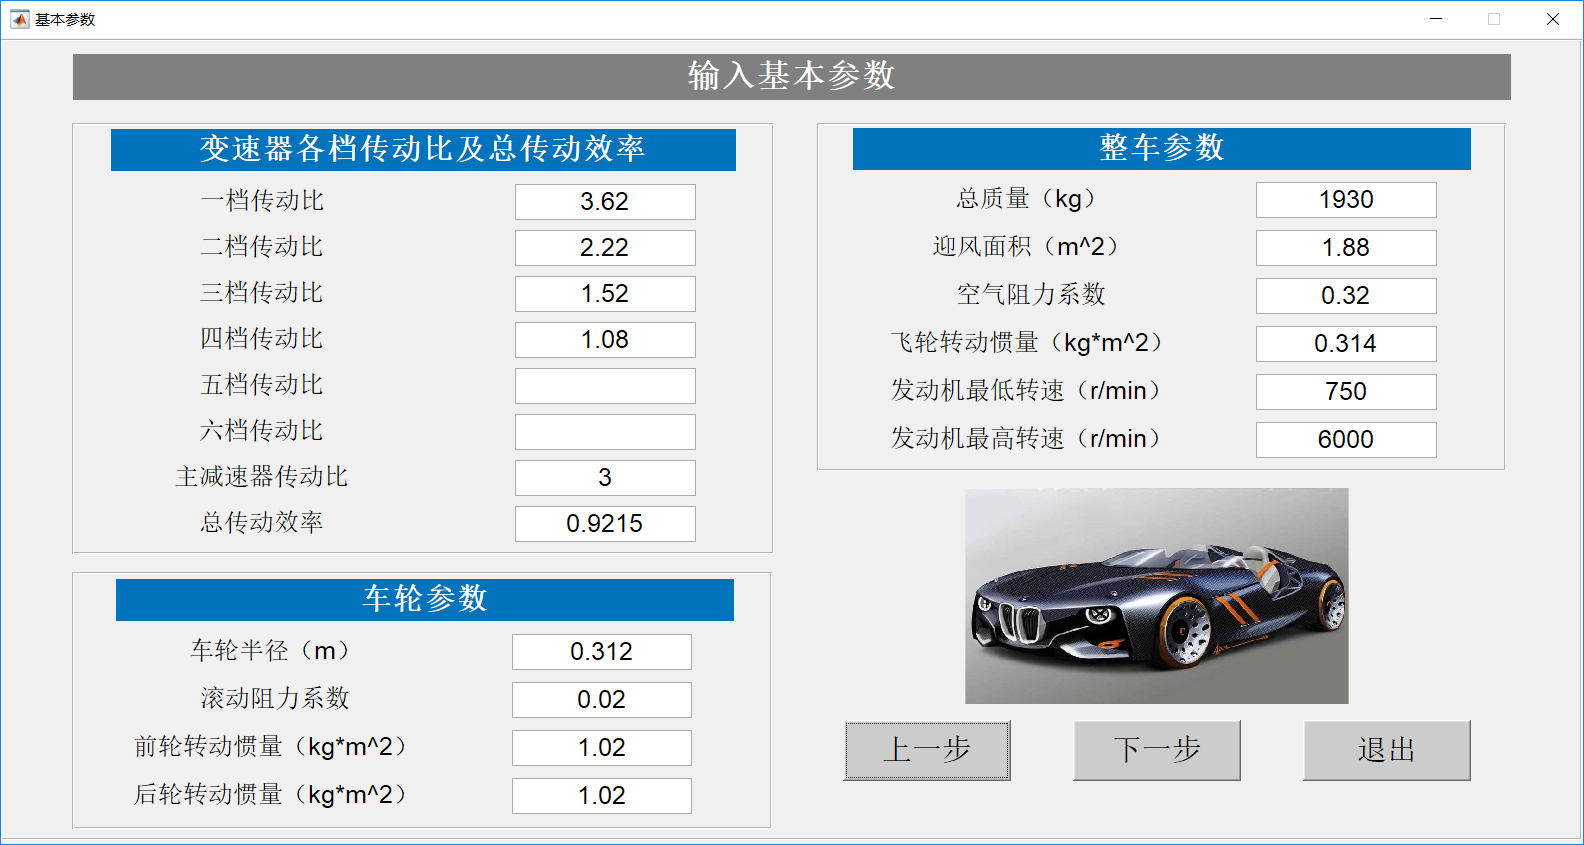1584x845 pixels.
Task: Select the 发动机最高转速 input field
Action: [x=1346, y=440]
